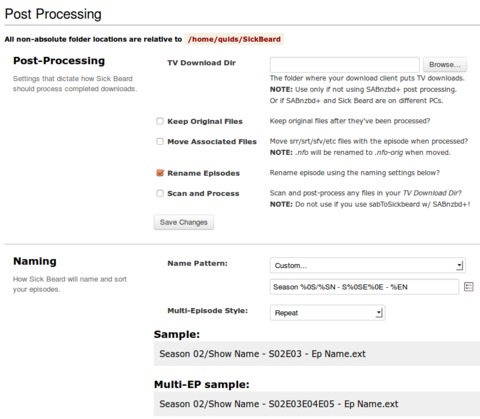Click the /home/quids/SickBeard path label
Viewport: 480px width, 419px height.
234,39
